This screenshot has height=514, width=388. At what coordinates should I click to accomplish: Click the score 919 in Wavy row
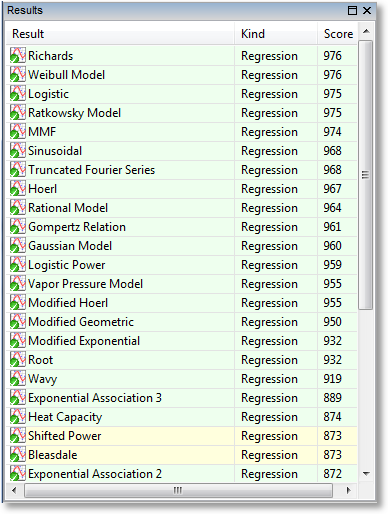(x=332, y=379)
